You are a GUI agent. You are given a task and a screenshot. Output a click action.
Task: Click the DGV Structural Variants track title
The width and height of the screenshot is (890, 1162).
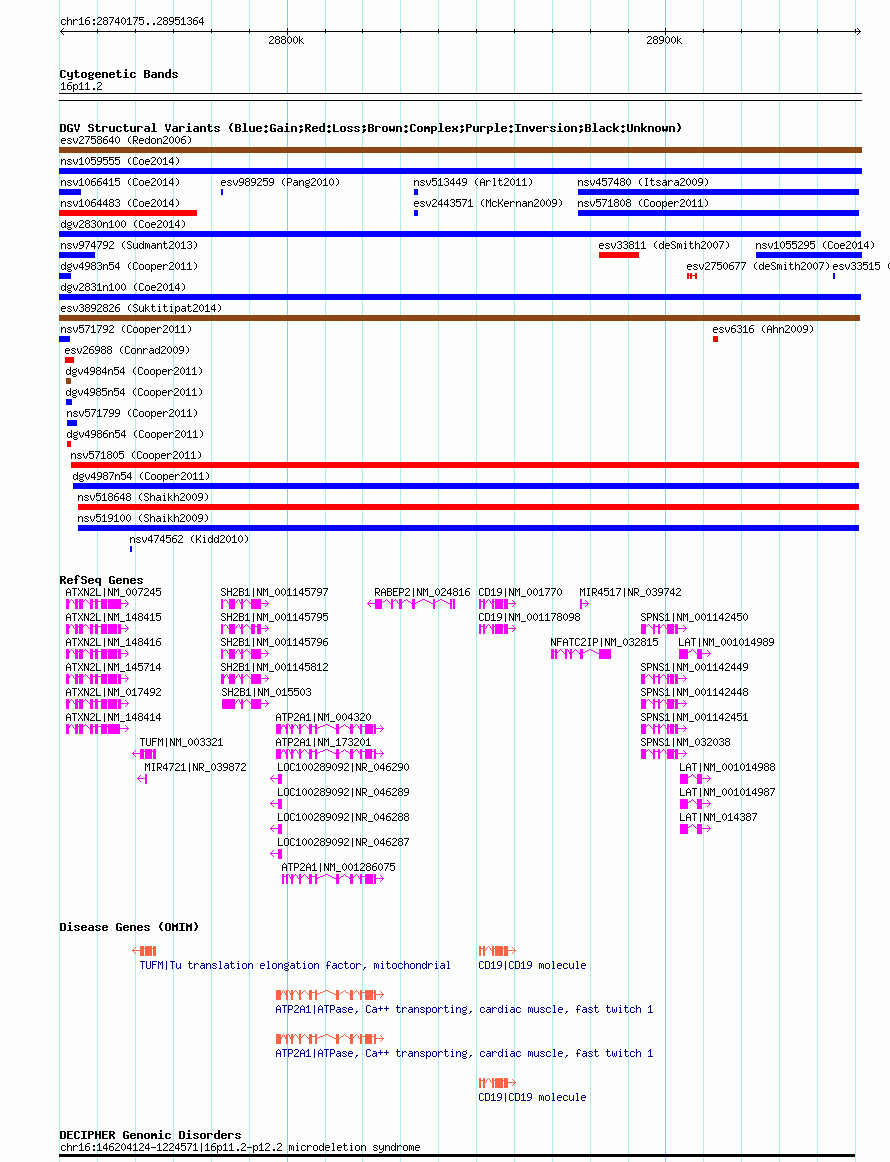pyautogui.click(x=371, y=127)
